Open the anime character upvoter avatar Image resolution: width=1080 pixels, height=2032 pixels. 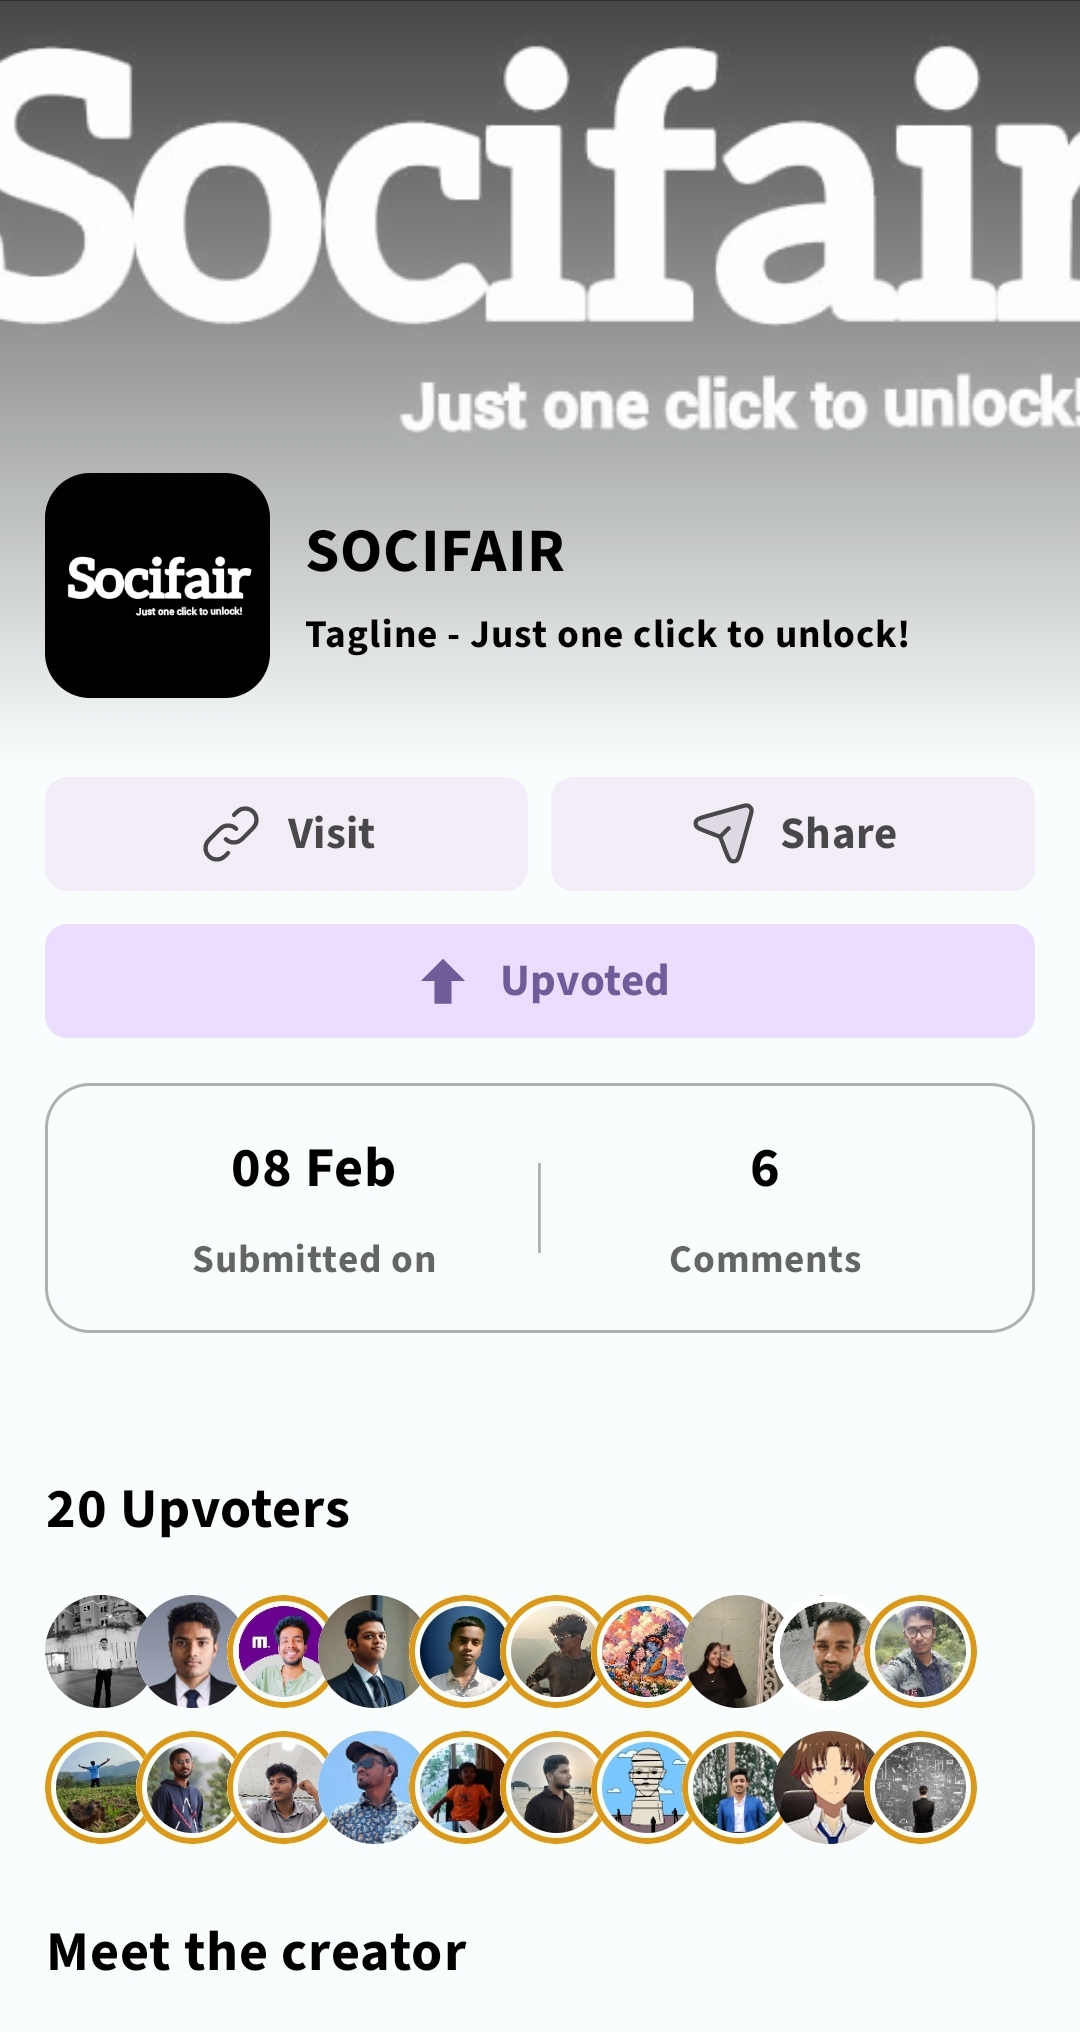tap(829, 1787)
